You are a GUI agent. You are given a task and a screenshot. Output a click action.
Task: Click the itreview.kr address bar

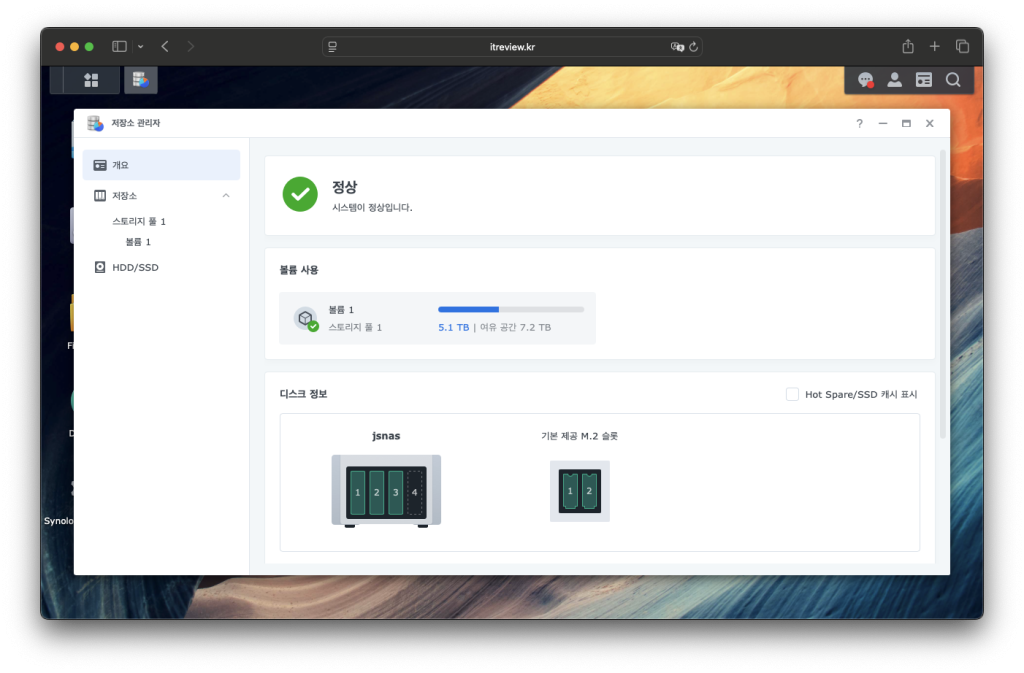coord(511,46)
